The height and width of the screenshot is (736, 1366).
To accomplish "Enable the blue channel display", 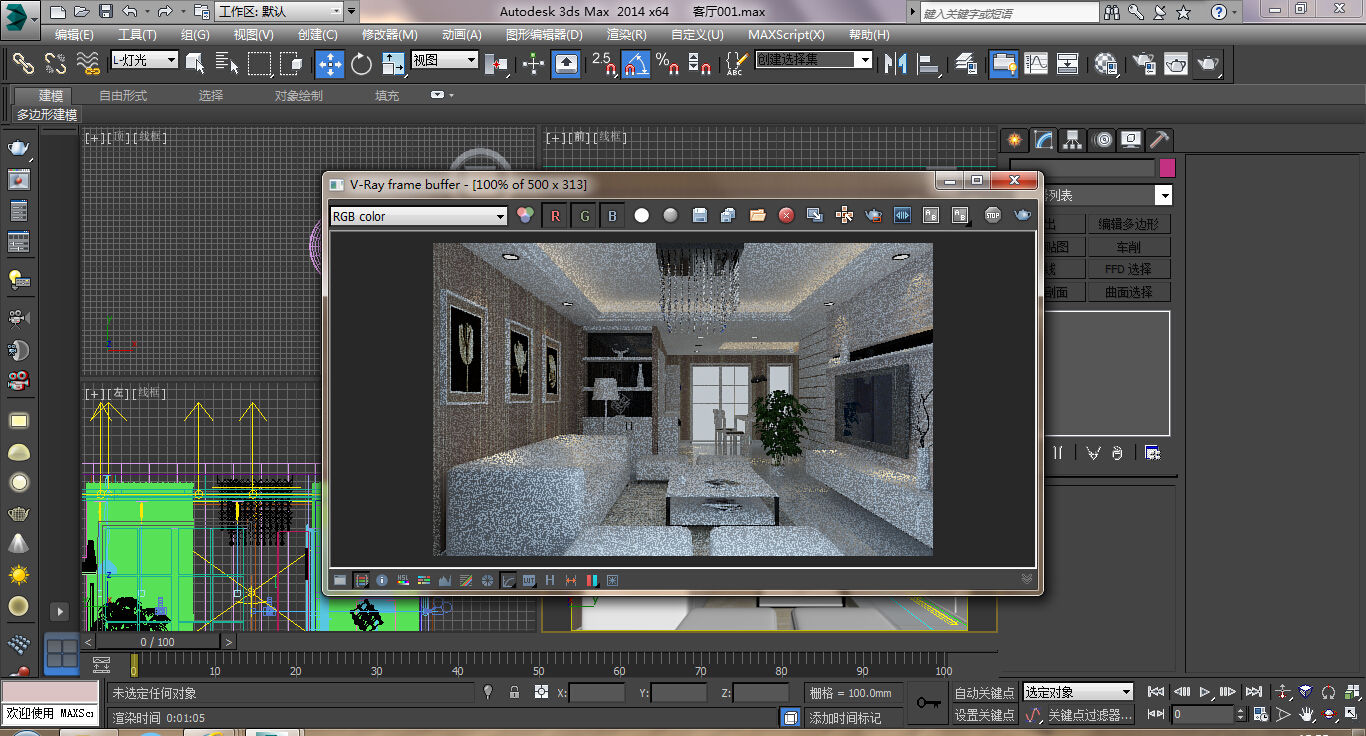I will click(x=611, y=214).
